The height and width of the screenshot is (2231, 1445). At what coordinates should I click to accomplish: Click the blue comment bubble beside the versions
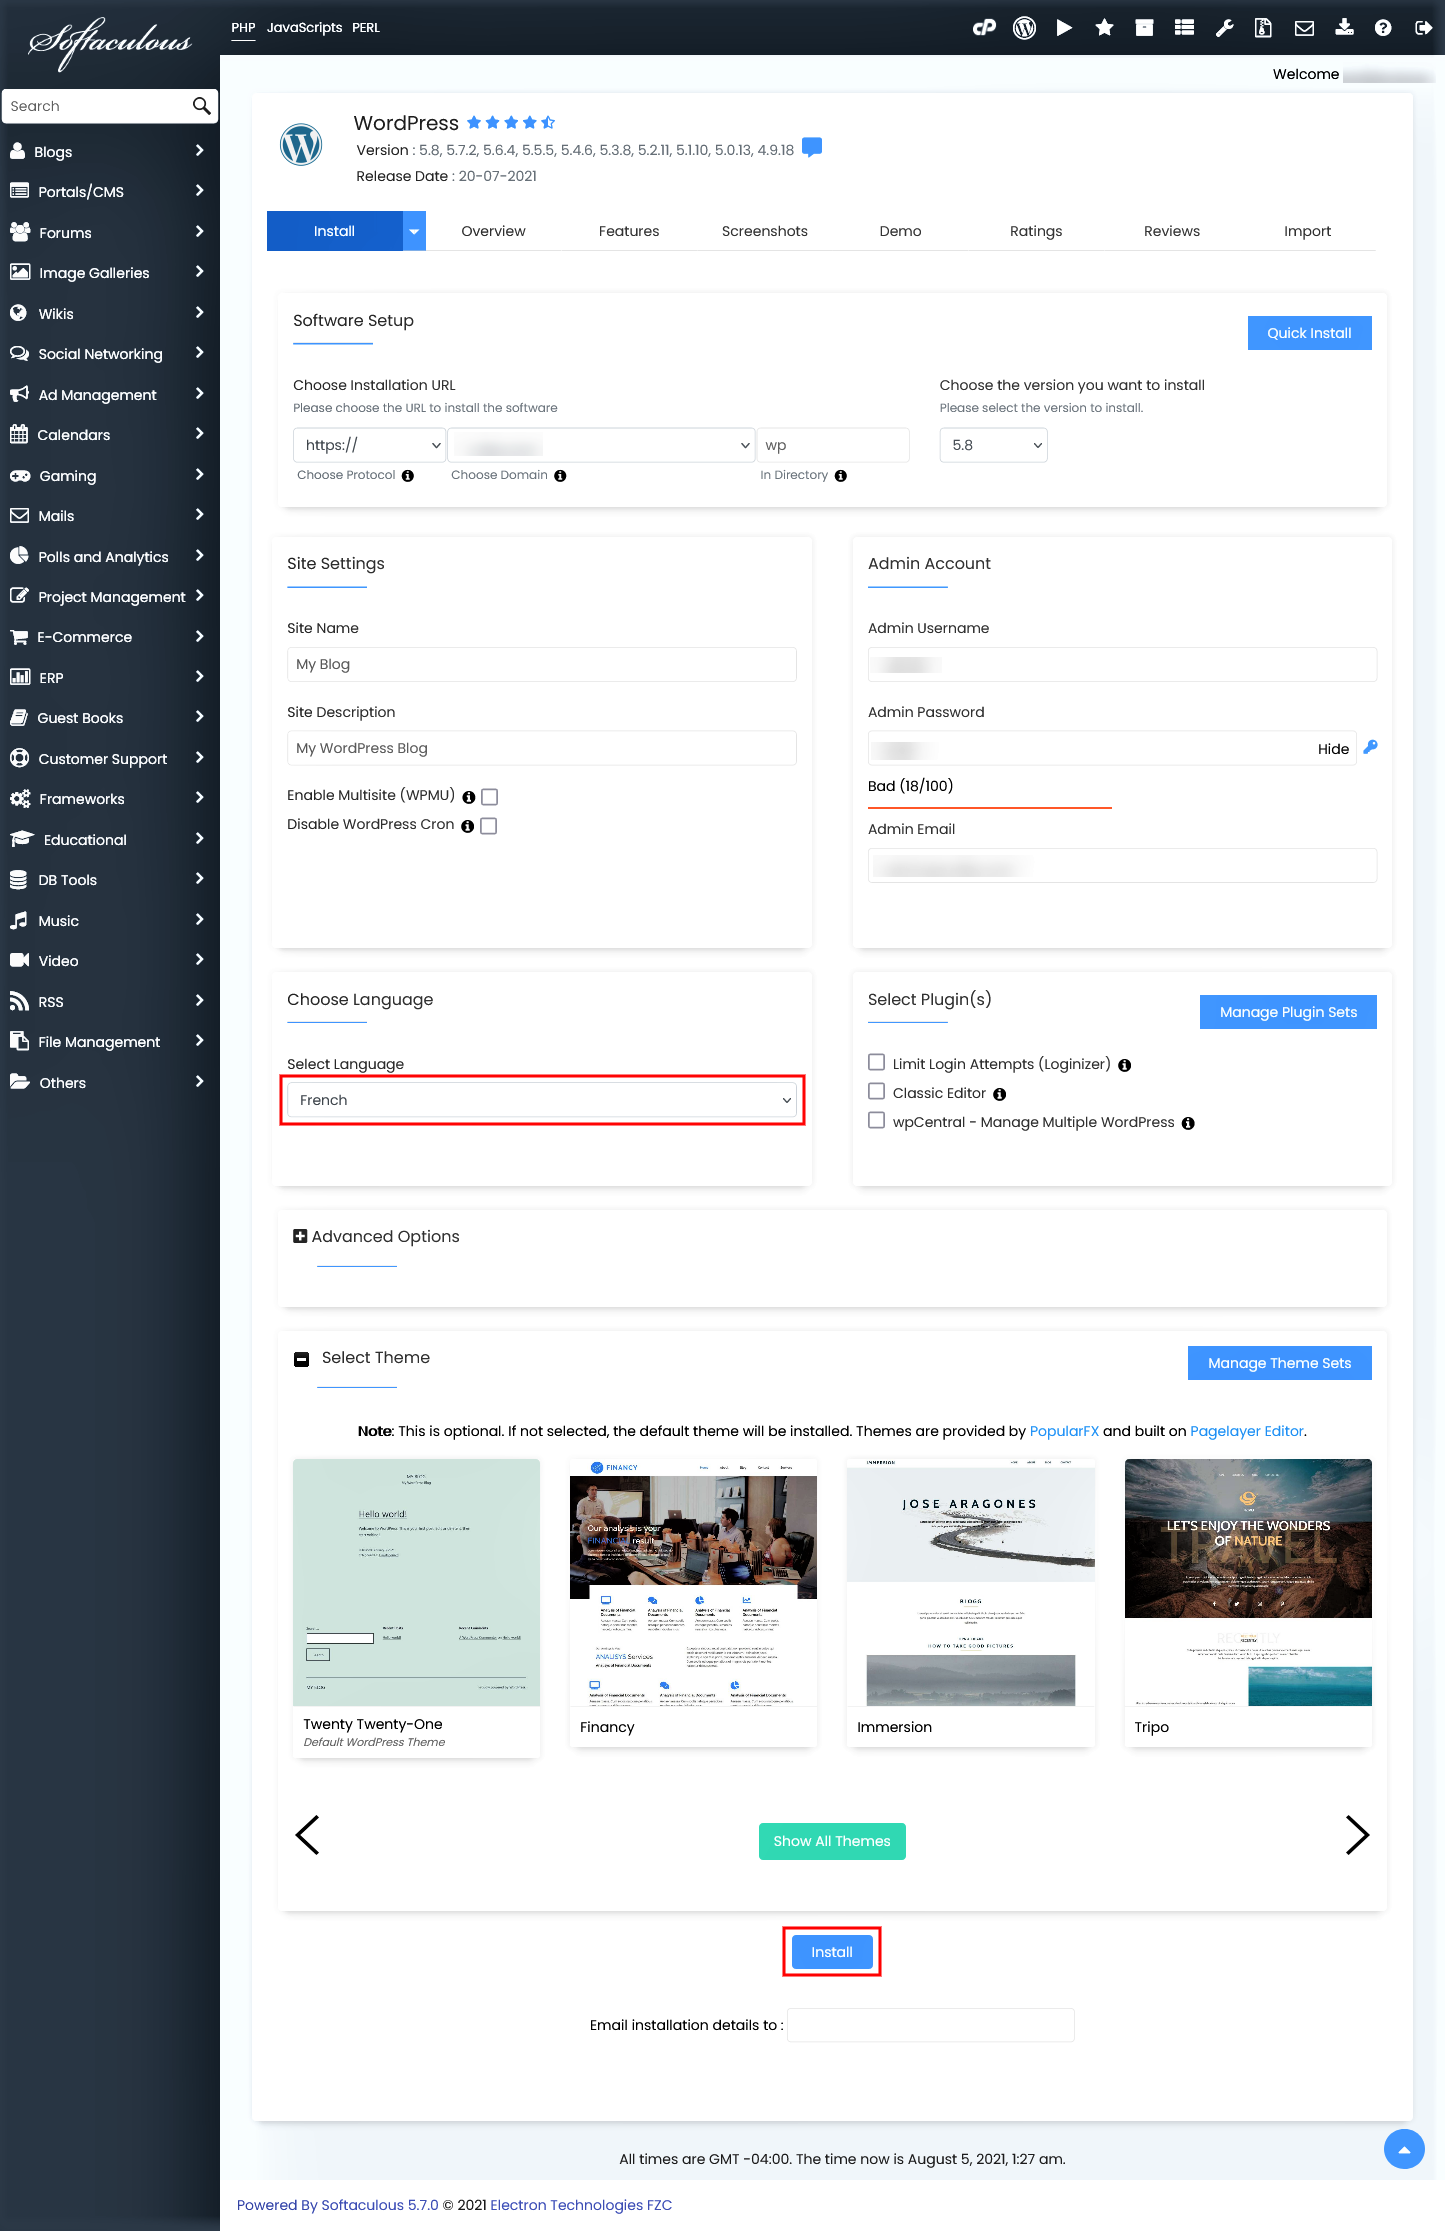[812, 148]
